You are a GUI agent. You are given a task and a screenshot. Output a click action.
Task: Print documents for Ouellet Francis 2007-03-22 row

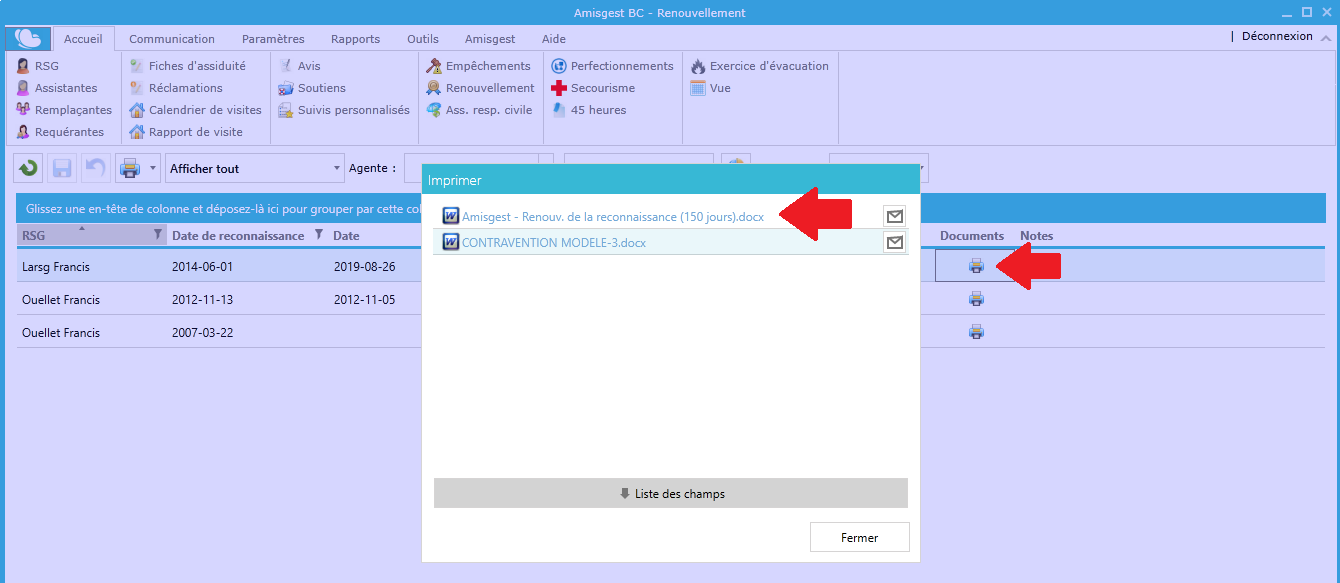(x=977, y=332)
